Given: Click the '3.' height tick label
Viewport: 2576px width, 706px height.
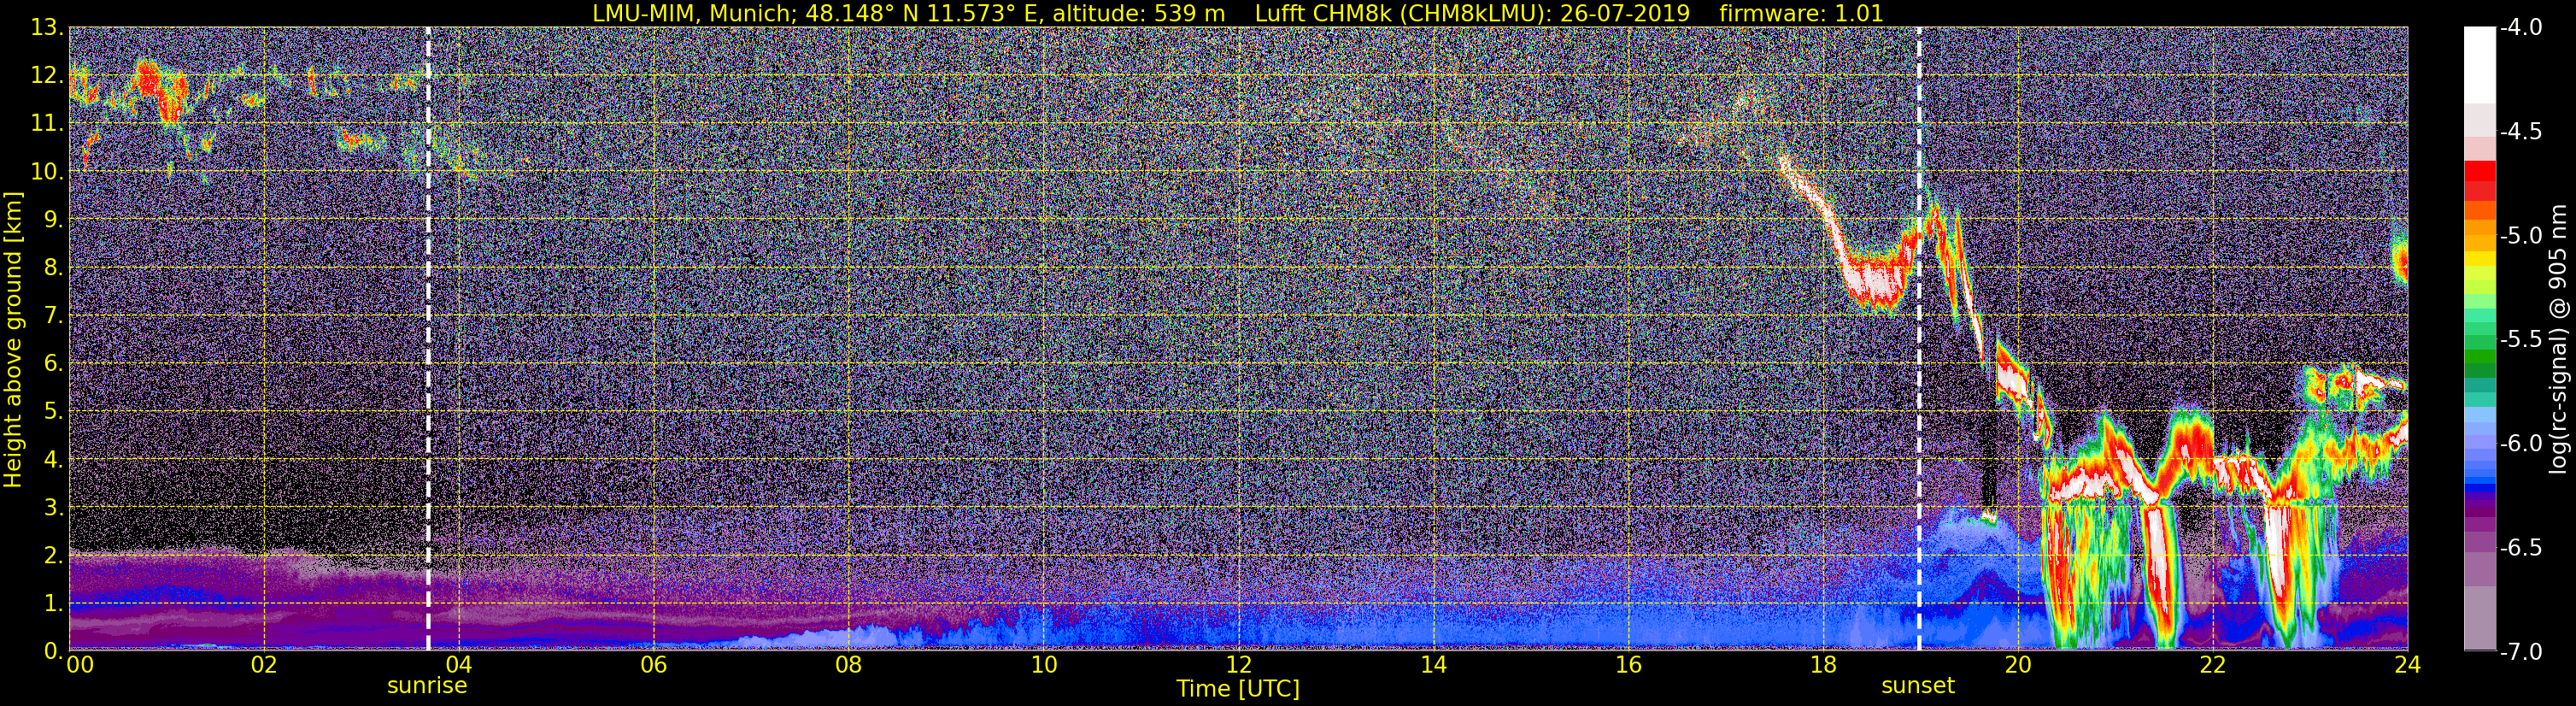Looking at the screenshot, I should click(x=52, y=508).
